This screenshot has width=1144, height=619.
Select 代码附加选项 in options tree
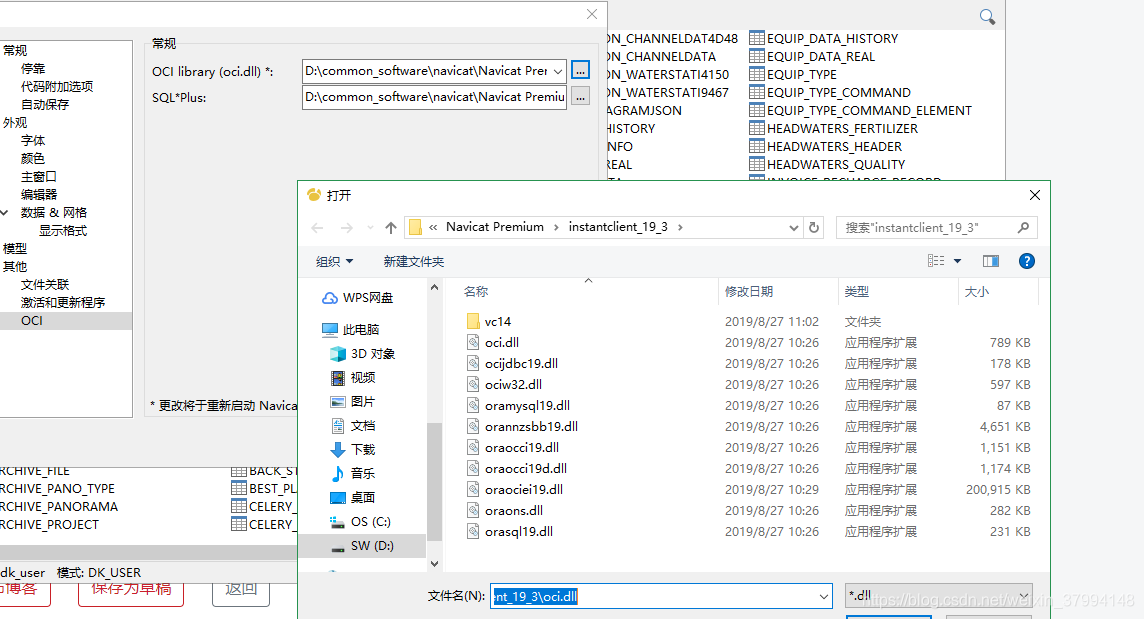57,86
